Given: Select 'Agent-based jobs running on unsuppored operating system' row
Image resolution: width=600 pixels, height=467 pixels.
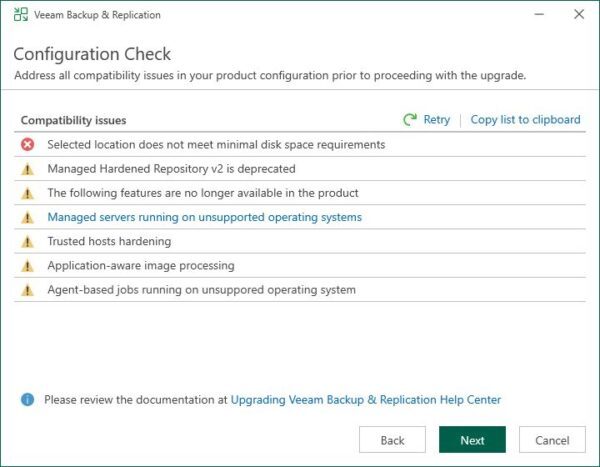Looking at the screenshot, I should [300, 289].
